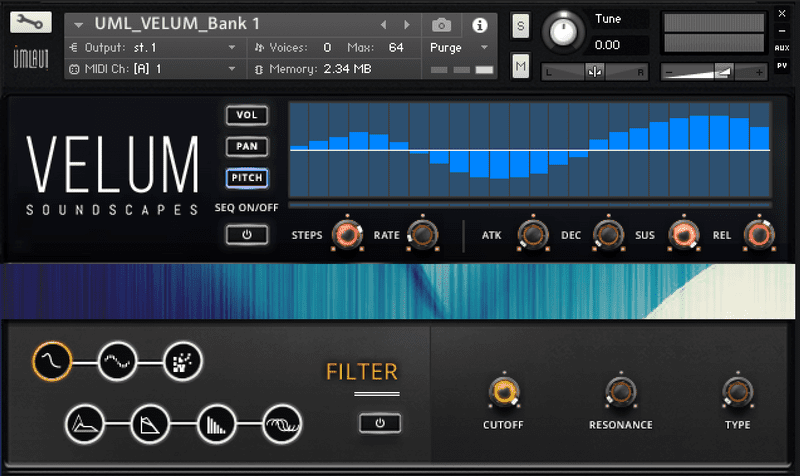Click the PV button
The height and width of the screenshot is (476, 800).
click(782, 66)
